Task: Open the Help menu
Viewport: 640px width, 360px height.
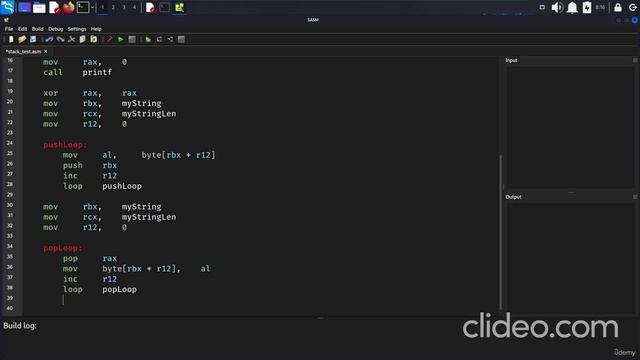Action: tap(96, 29)
